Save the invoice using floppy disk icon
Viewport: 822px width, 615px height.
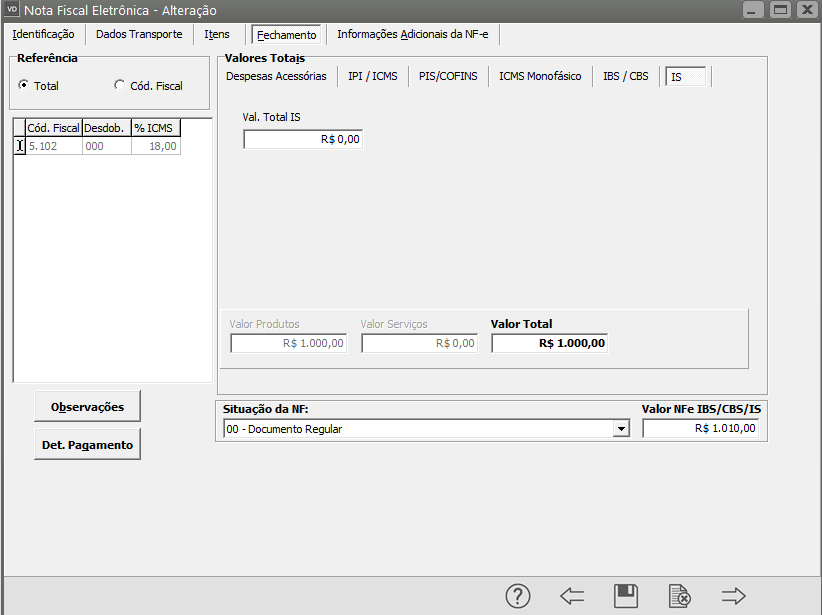tap(626, 596)
